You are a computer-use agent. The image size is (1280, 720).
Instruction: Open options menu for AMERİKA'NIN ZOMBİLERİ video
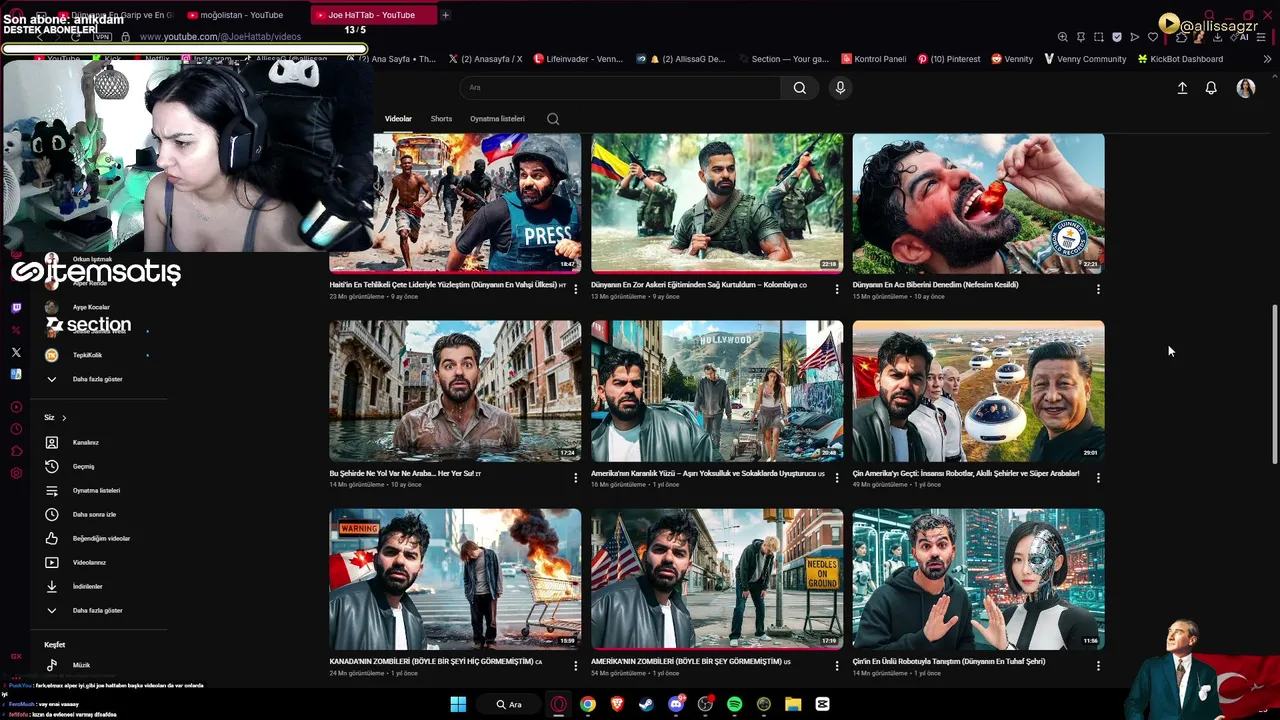pos(837,666)
